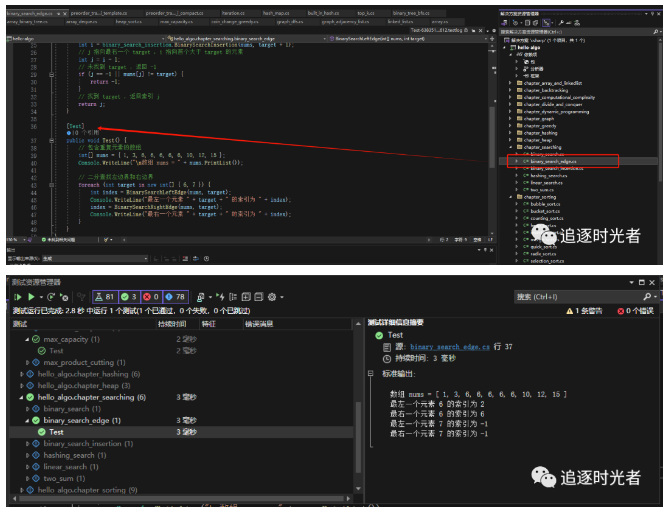Click the test list horizontal scrollbar

tap(182, 498)
